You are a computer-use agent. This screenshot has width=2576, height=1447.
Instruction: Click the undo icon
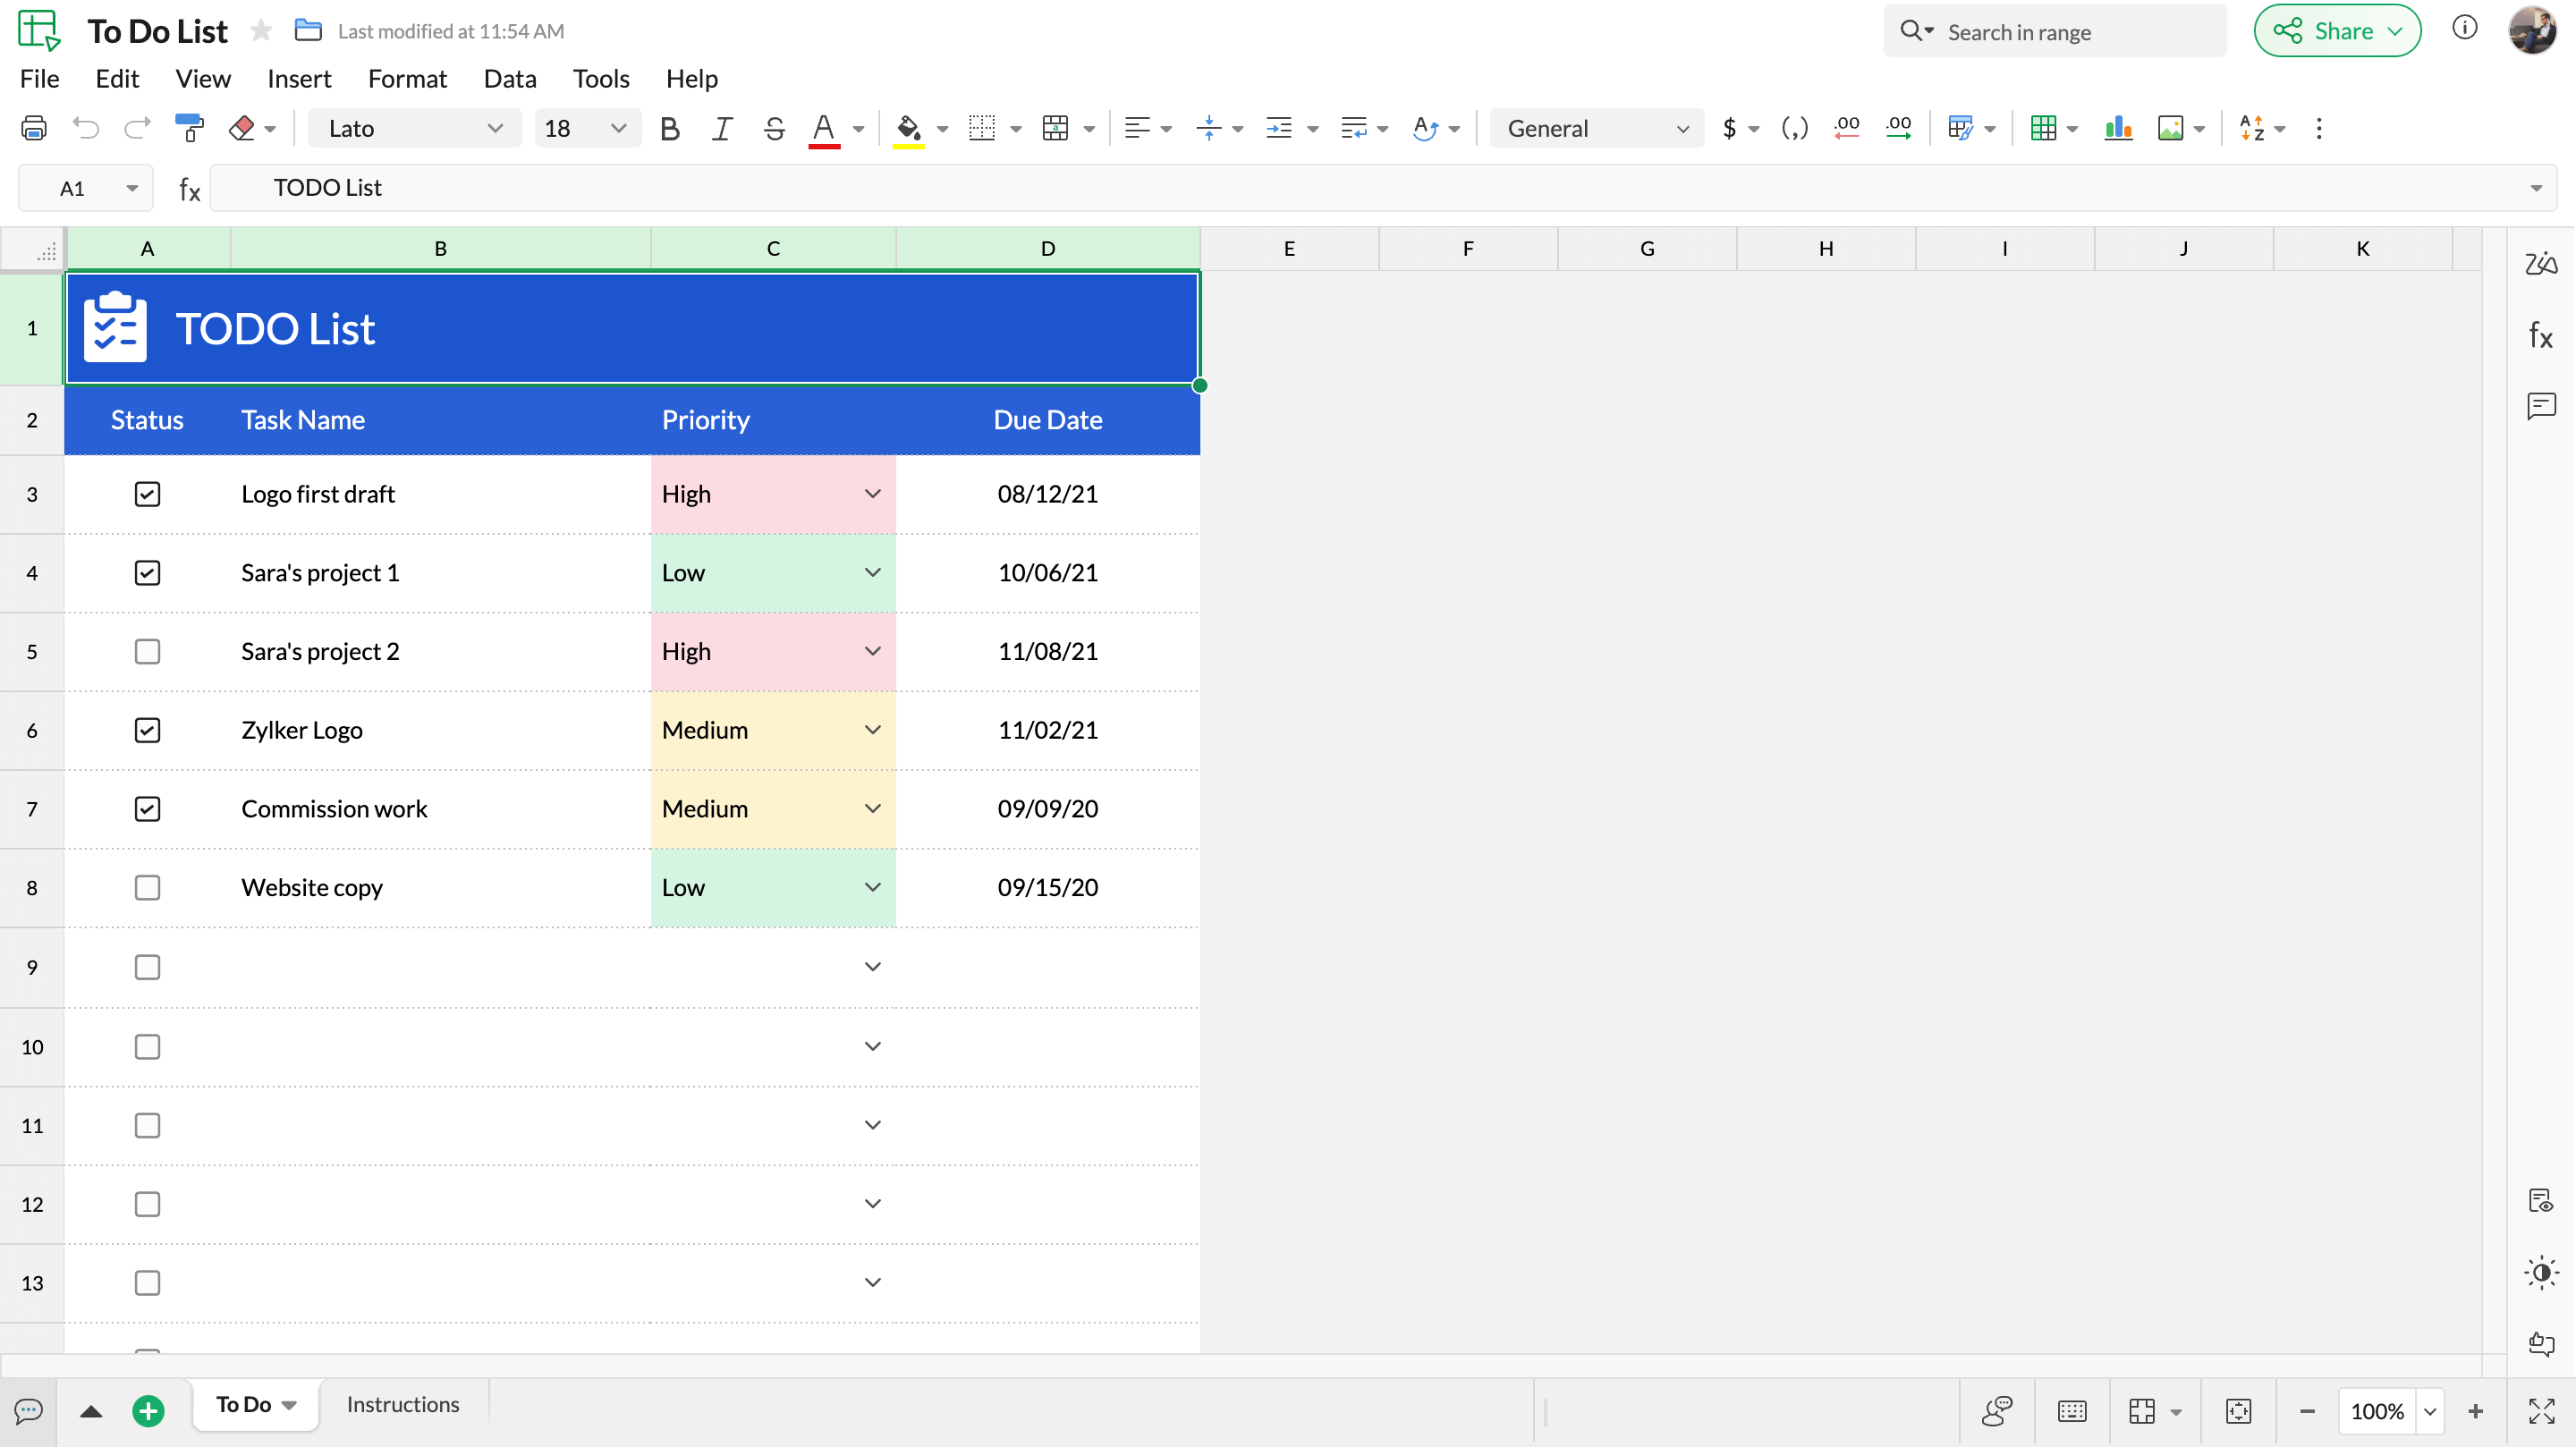point(86,128)
